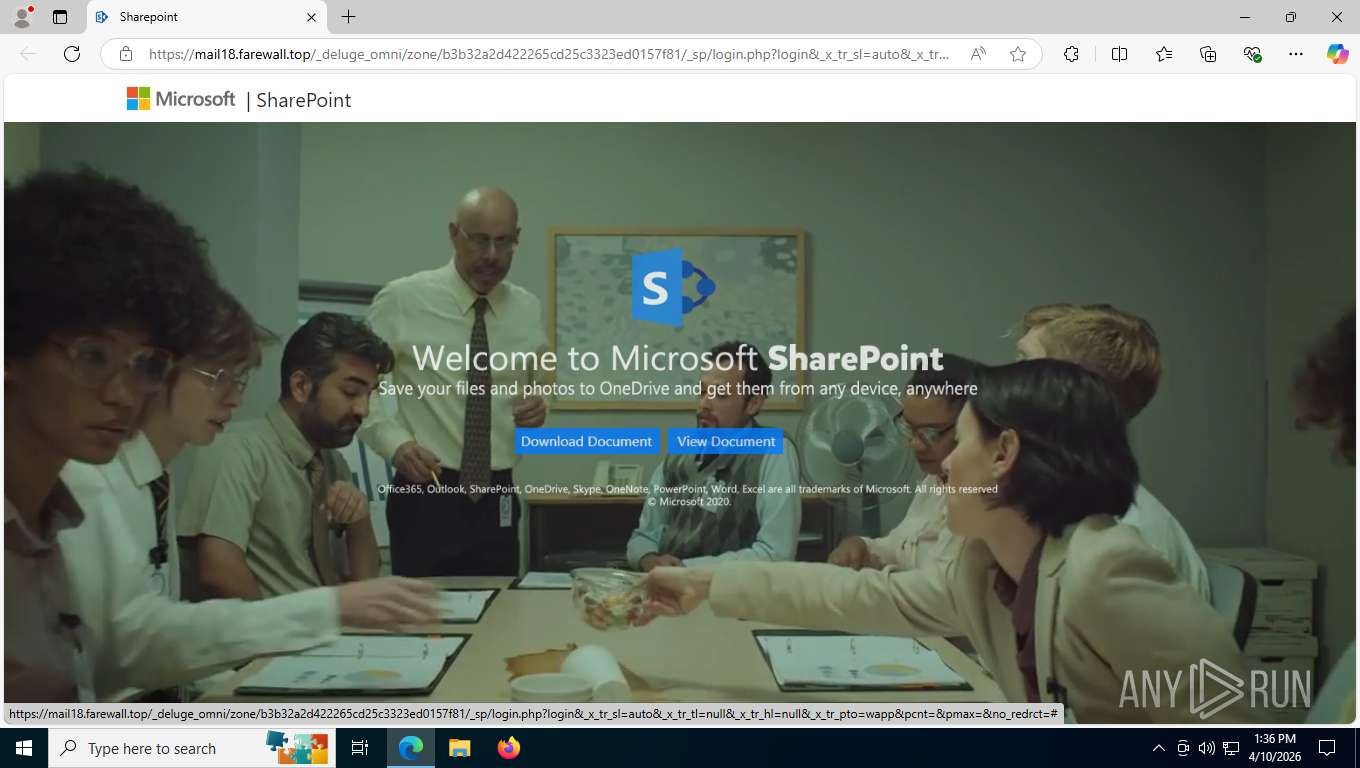Launch the Copilot sidebar
This screenshot has width=1360, height=768.
[x=1338, y=54]
